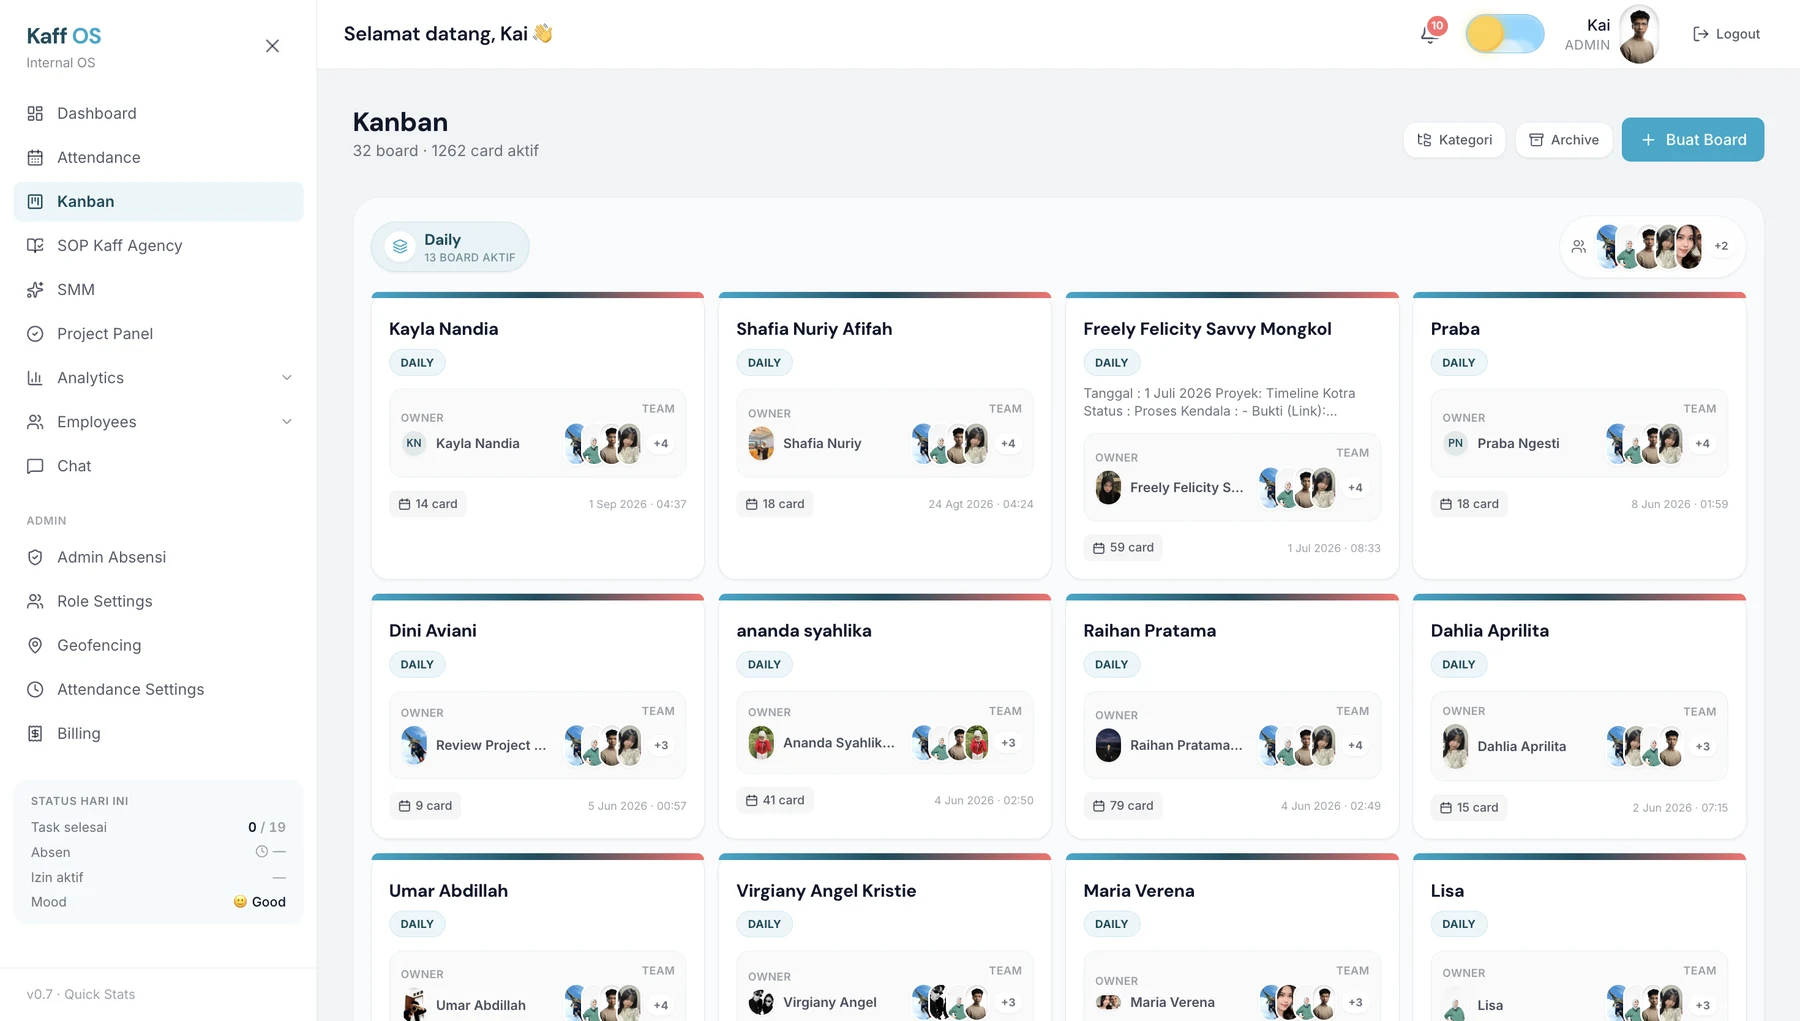Click Kai's profile avatar in header
Viewport: 1800px width, 1021px height.
(1639, 34)
